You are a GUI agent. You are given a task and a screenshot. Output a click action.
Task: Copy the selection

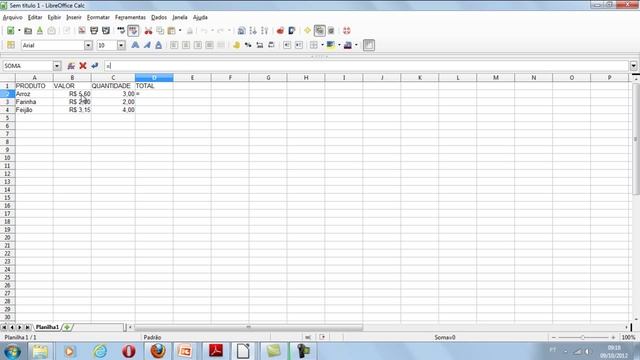[160, 31]
